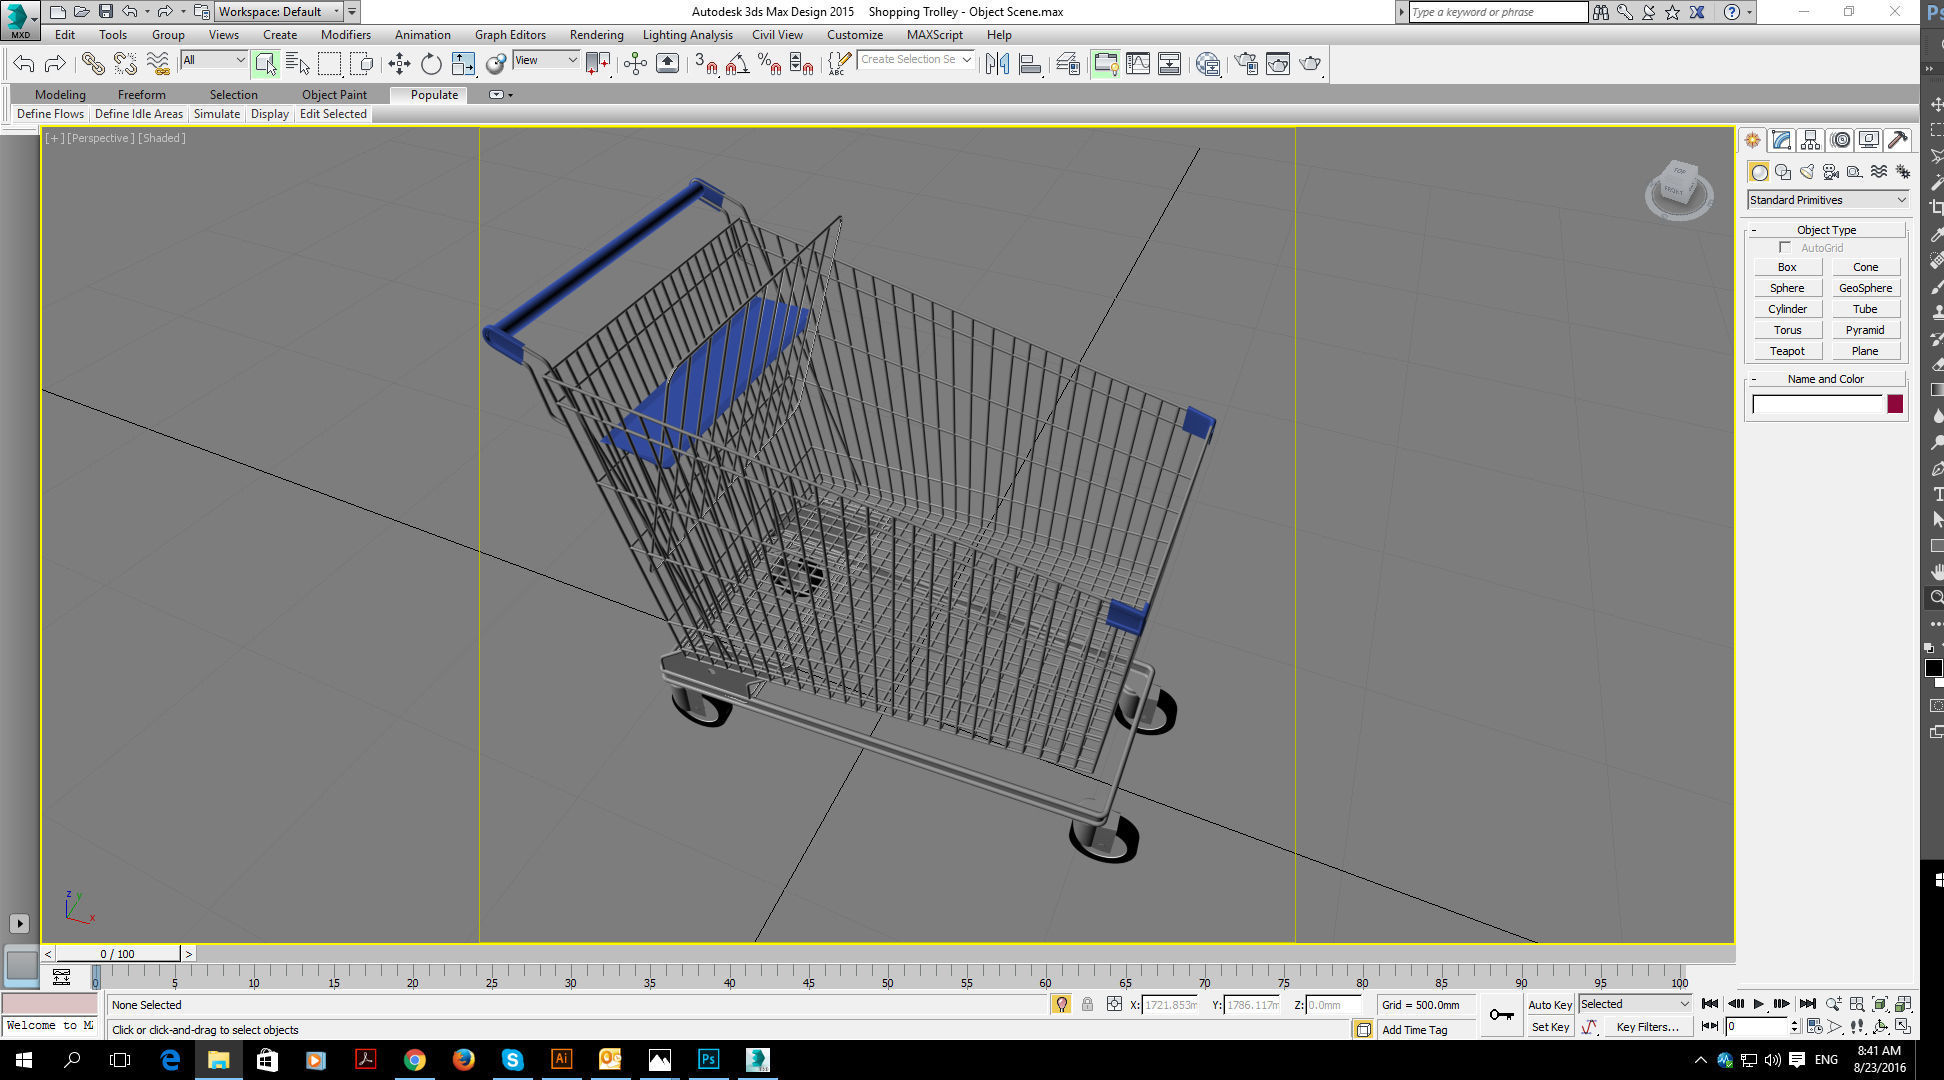
Task: Switch to the Motion command panel tab
Action: (x=1840, y=140)
